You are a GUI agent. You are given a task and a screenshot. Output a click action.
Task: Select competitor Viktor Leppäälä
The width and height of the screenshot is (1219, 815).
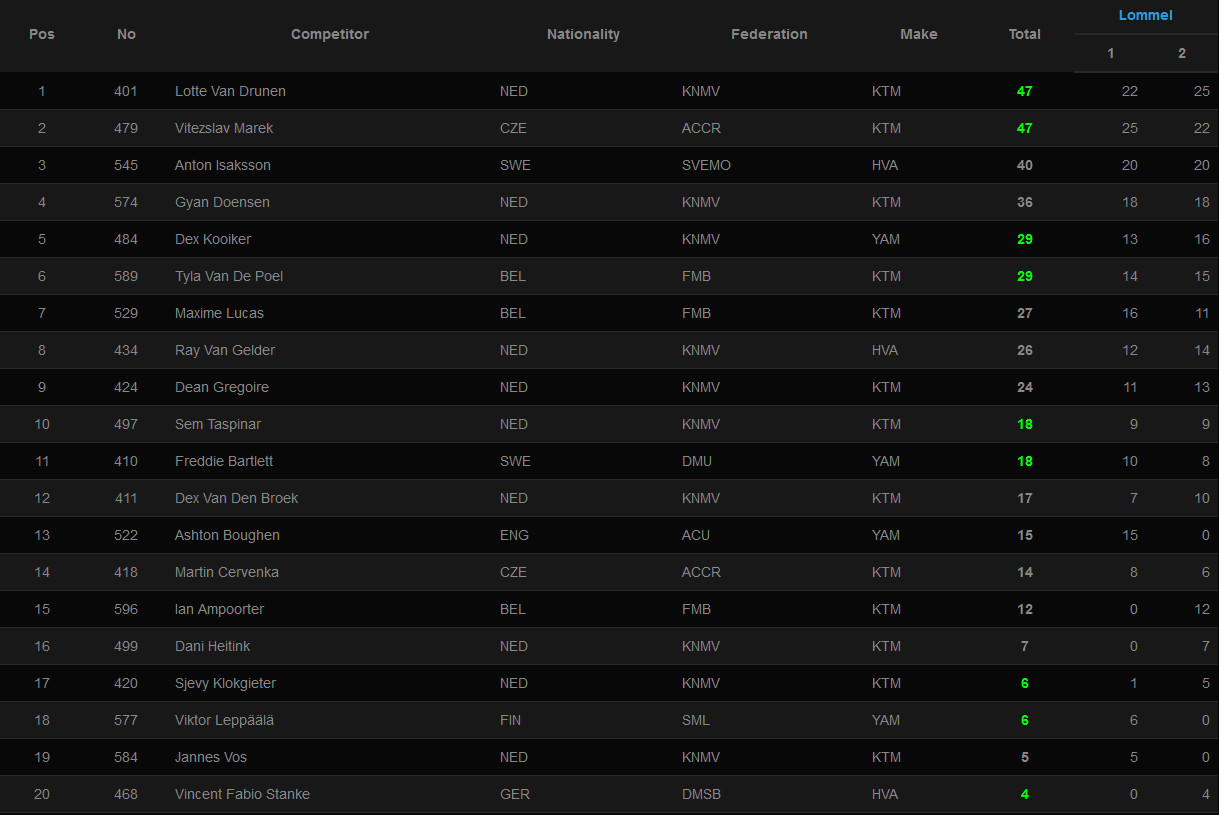(224, 720)
